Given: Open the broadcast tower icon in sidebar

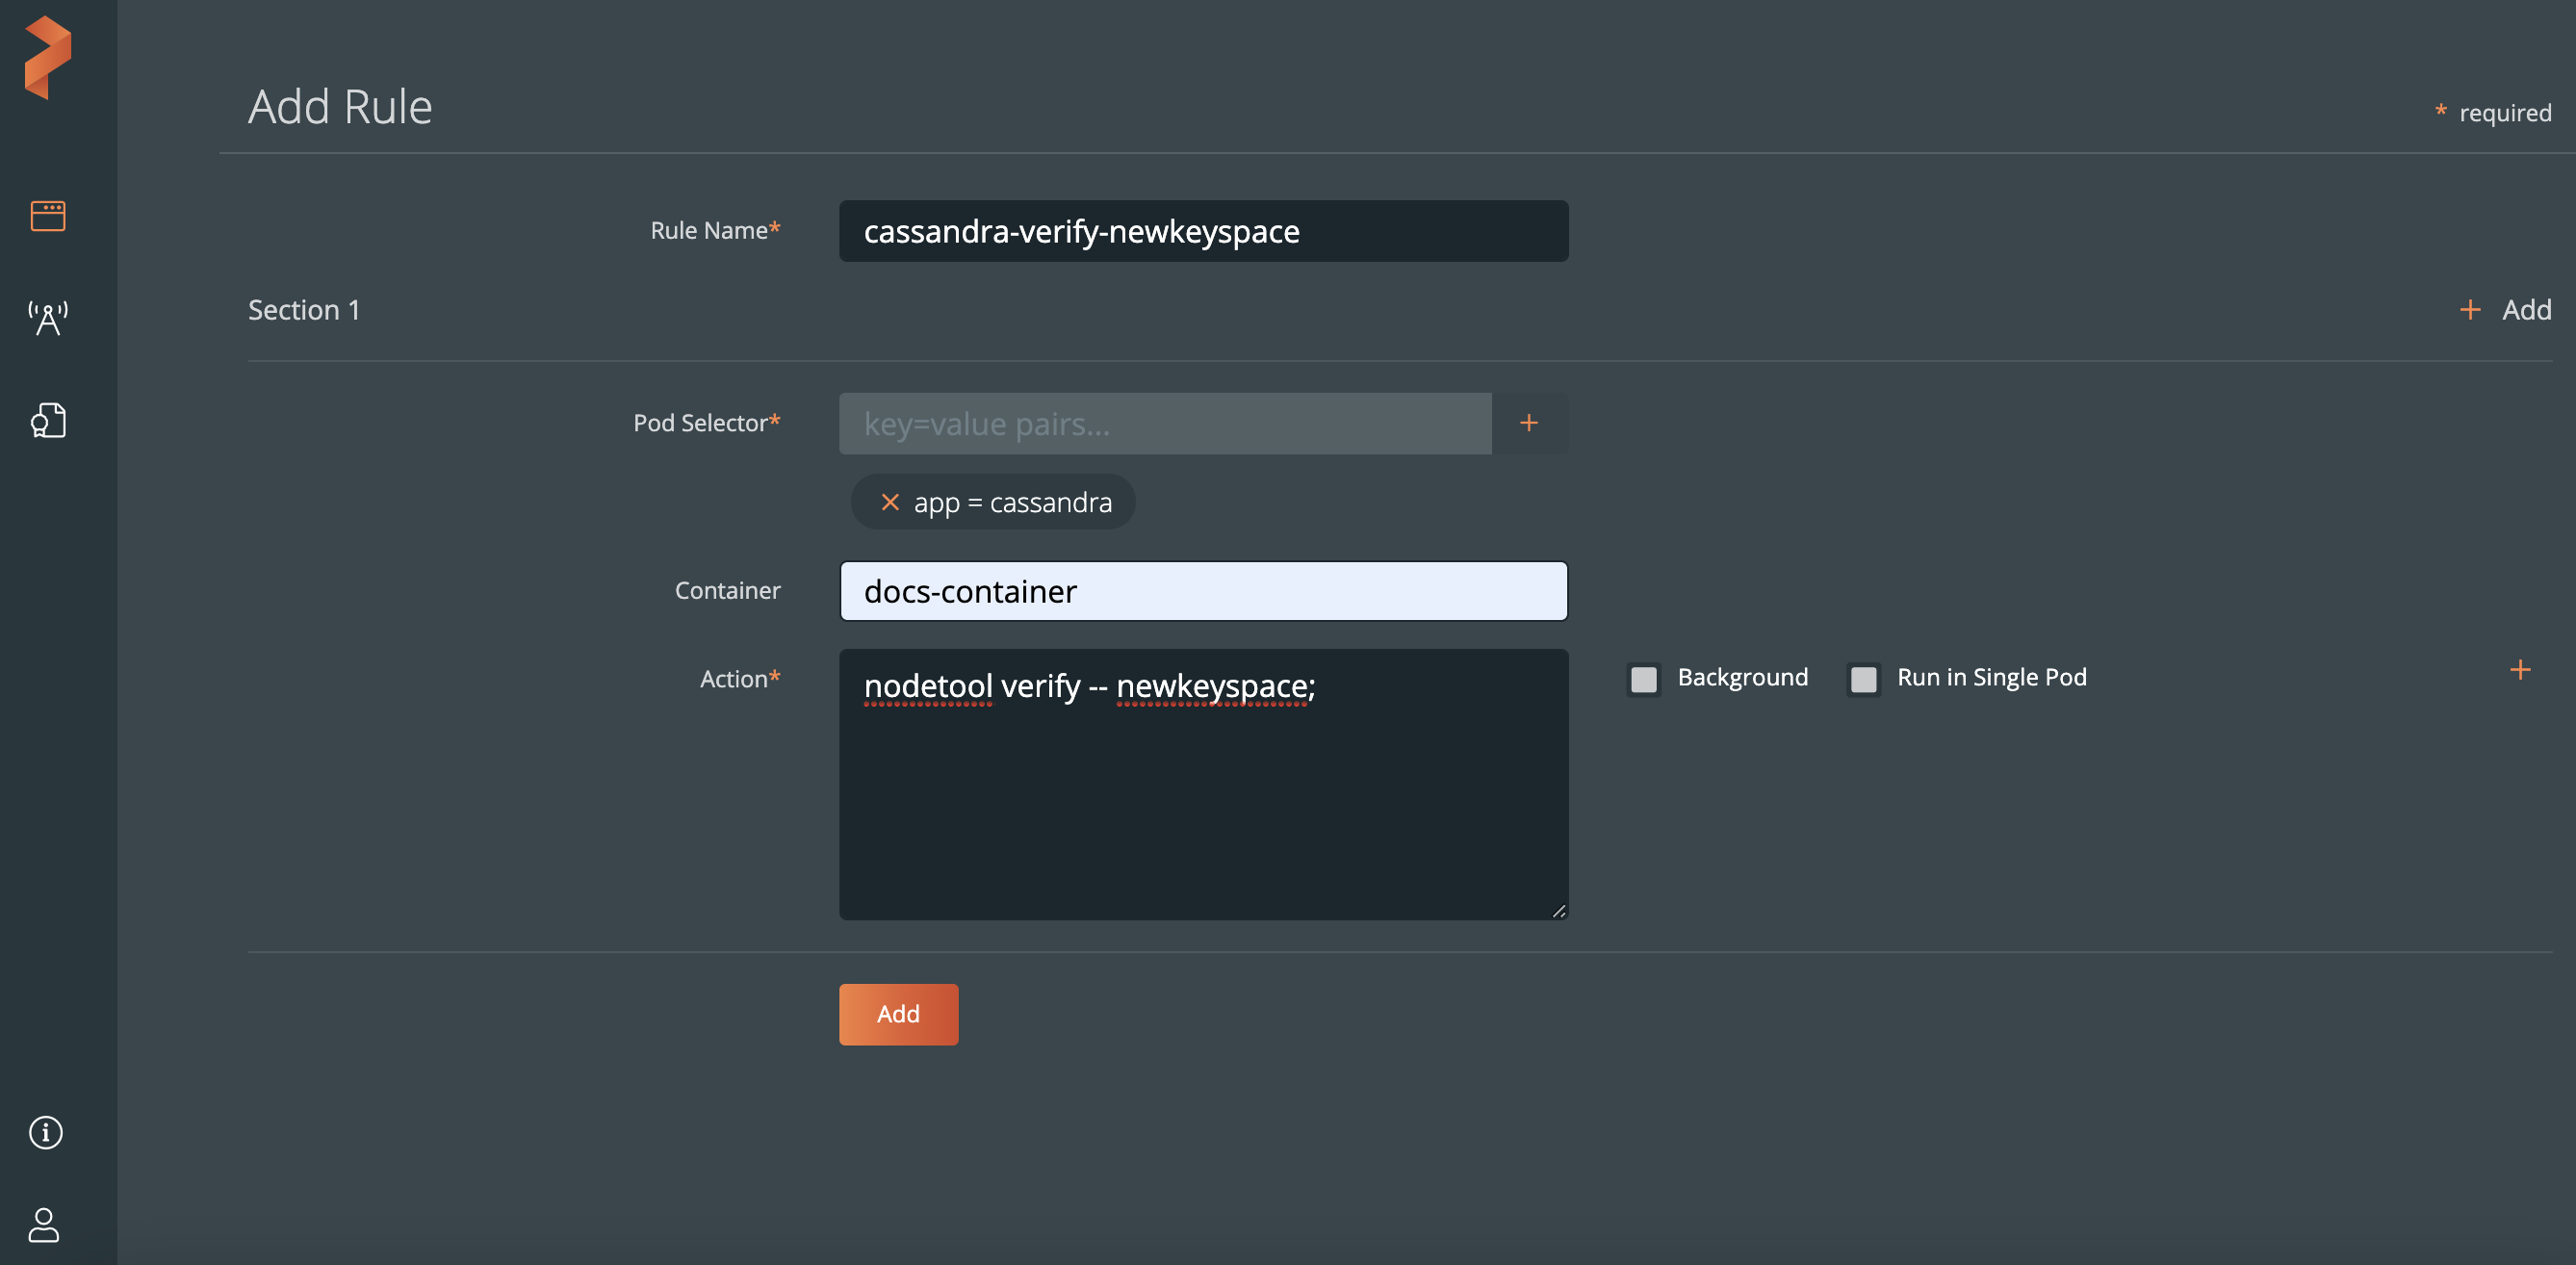Looking at the screenshot, I should tap(47, 317).
